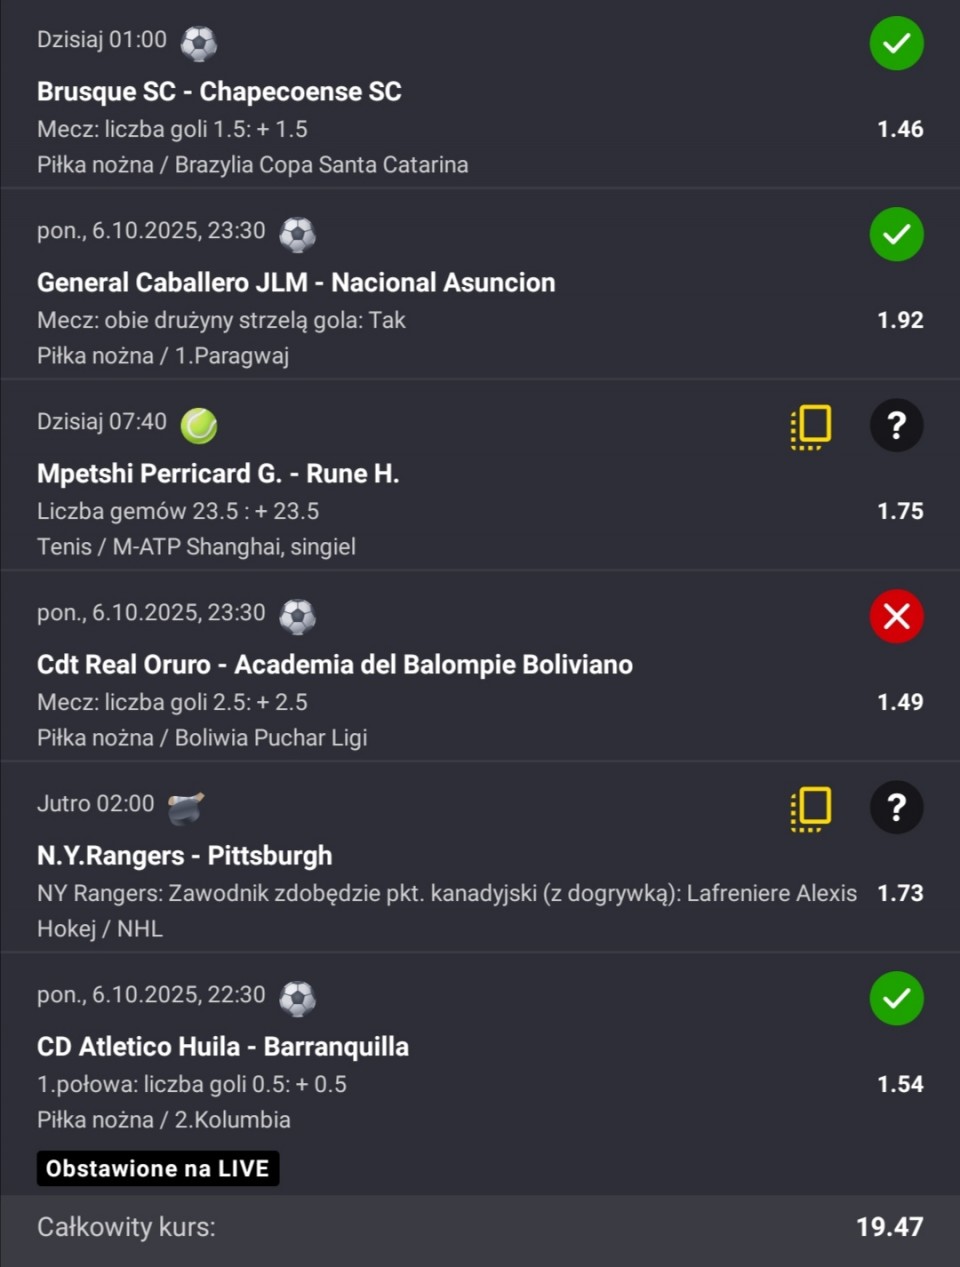Click the 1.75 odds on tennis bet
This screenshot has width=960, height=1267.
click(900, 511)
